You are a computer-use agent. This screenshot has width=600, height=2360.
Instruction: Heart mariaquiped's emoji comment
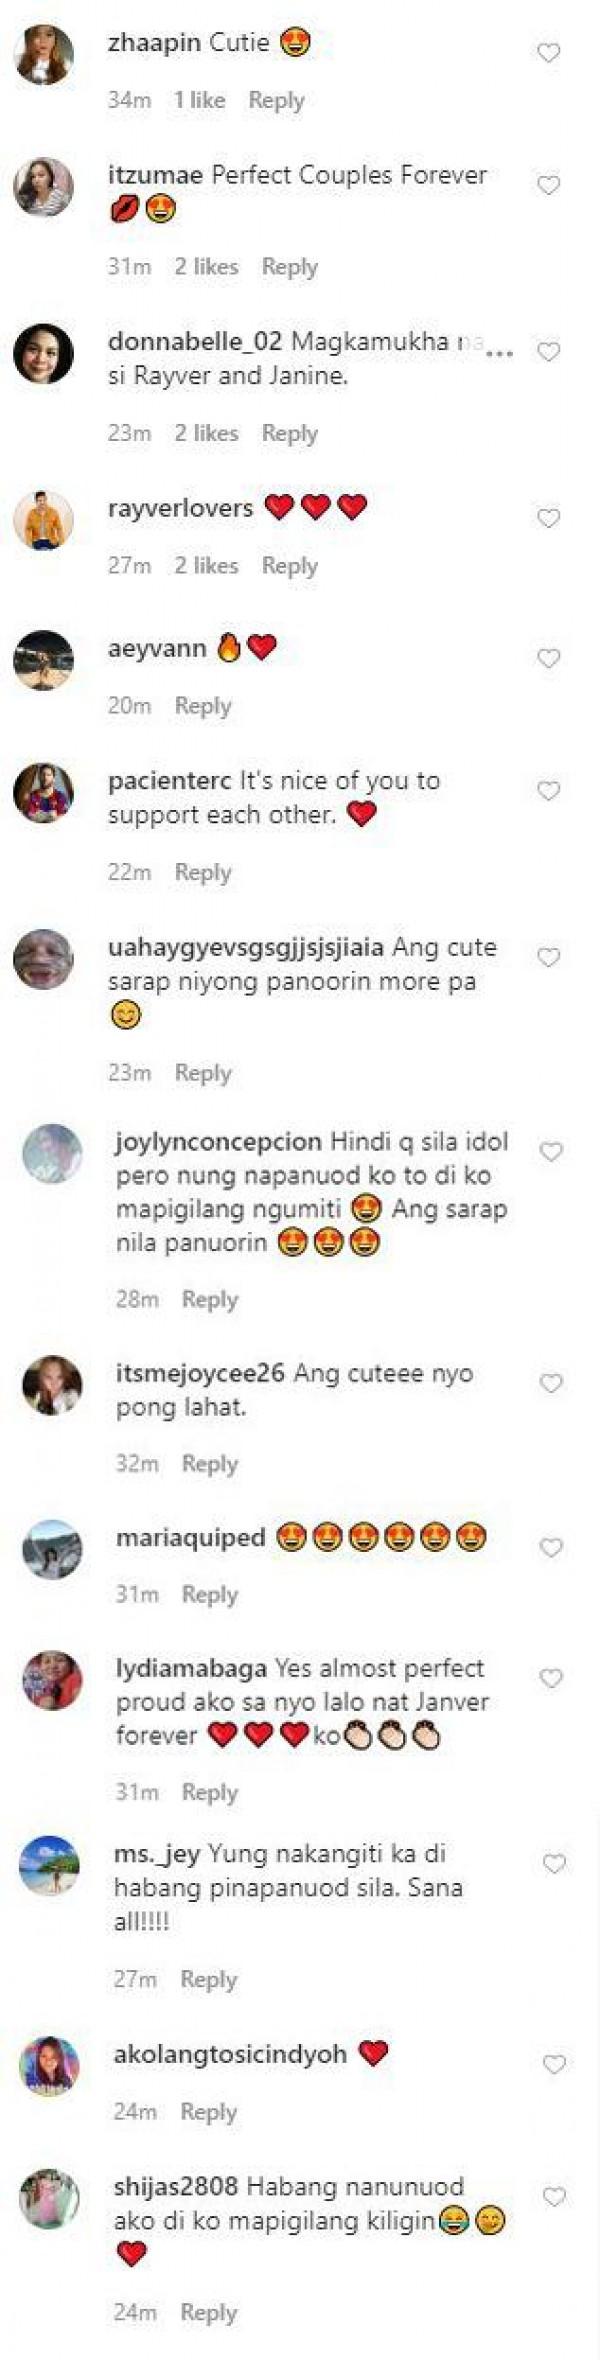tap(551, 1547)
